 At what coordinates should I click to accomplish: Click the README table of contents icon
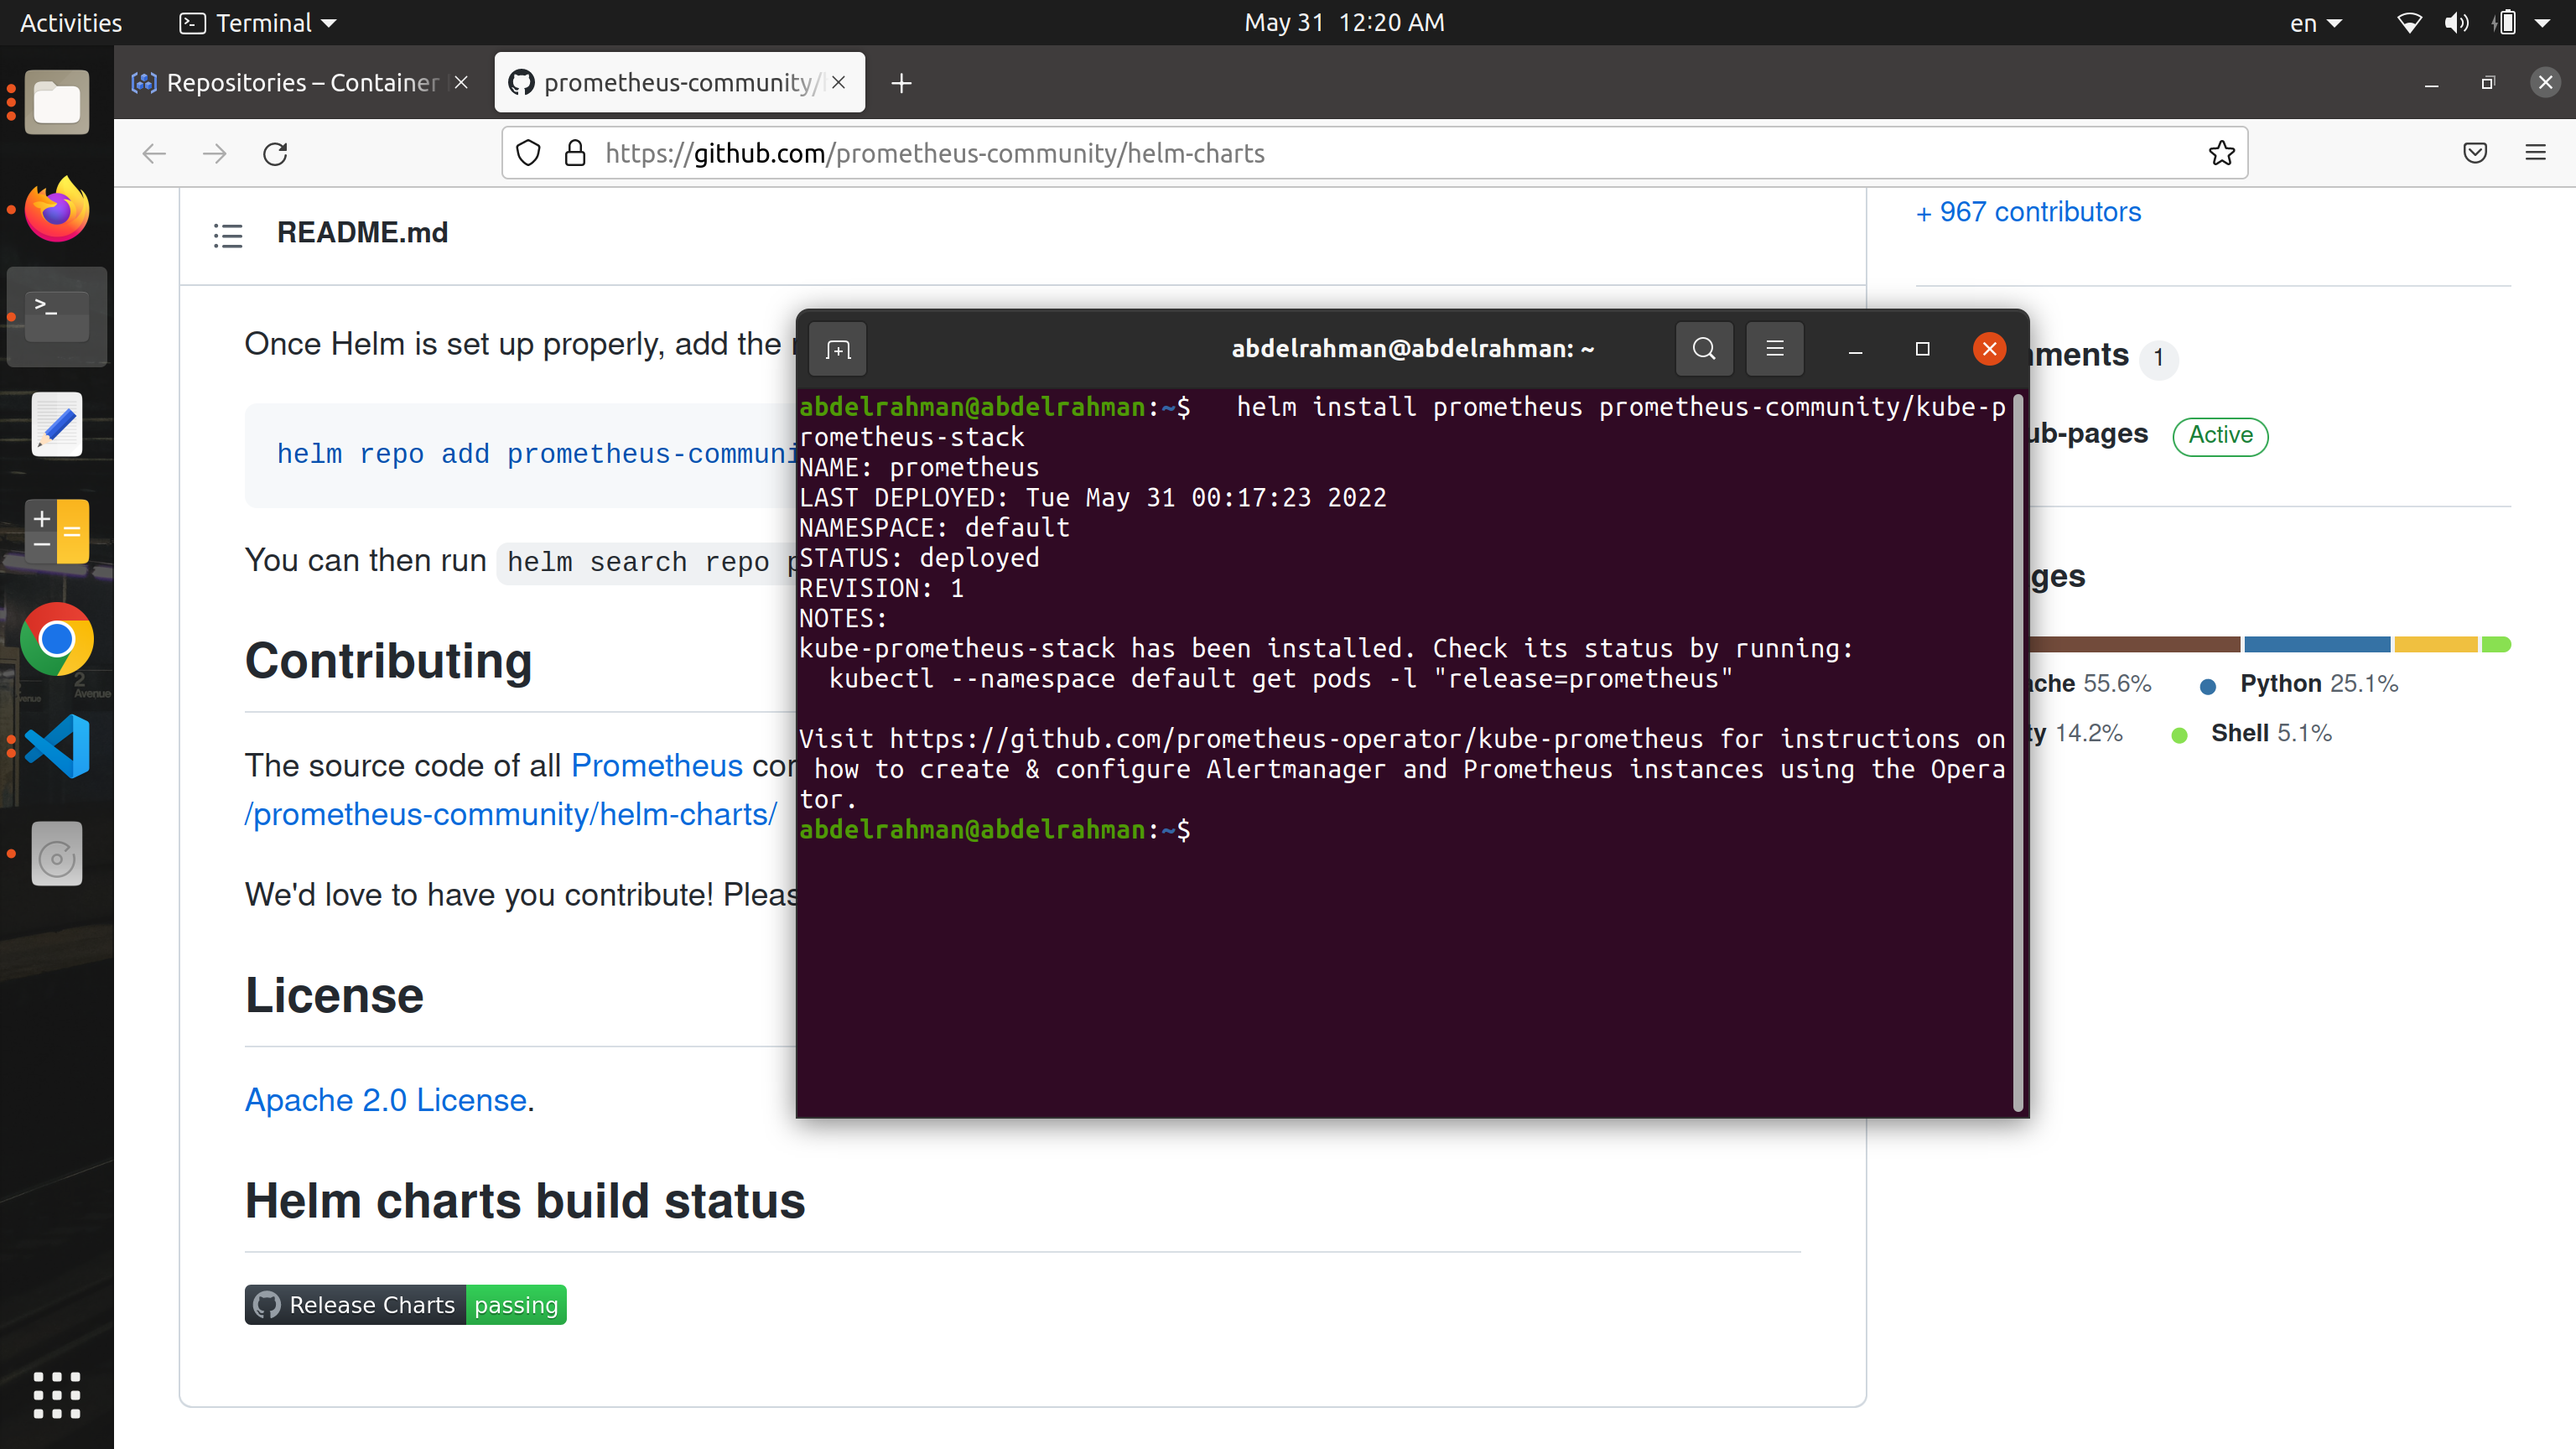pyautogui.click(x=228, y=234)
